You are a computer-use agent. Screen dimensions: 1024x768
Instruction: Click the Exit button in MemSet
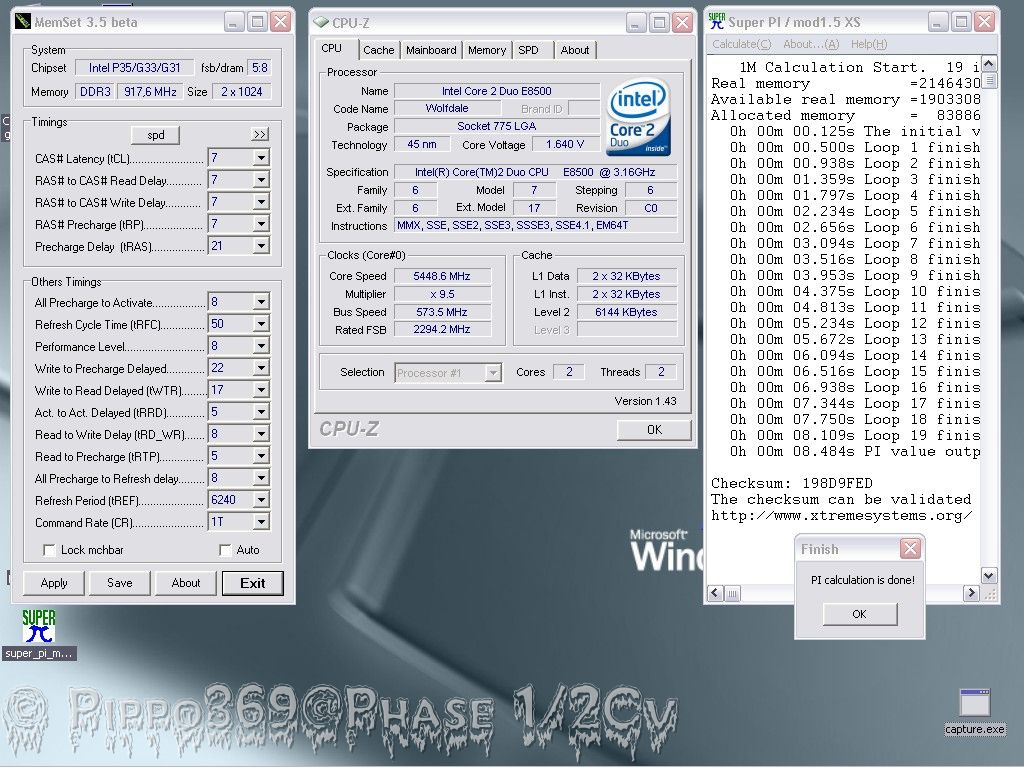(x=253, y=583)
